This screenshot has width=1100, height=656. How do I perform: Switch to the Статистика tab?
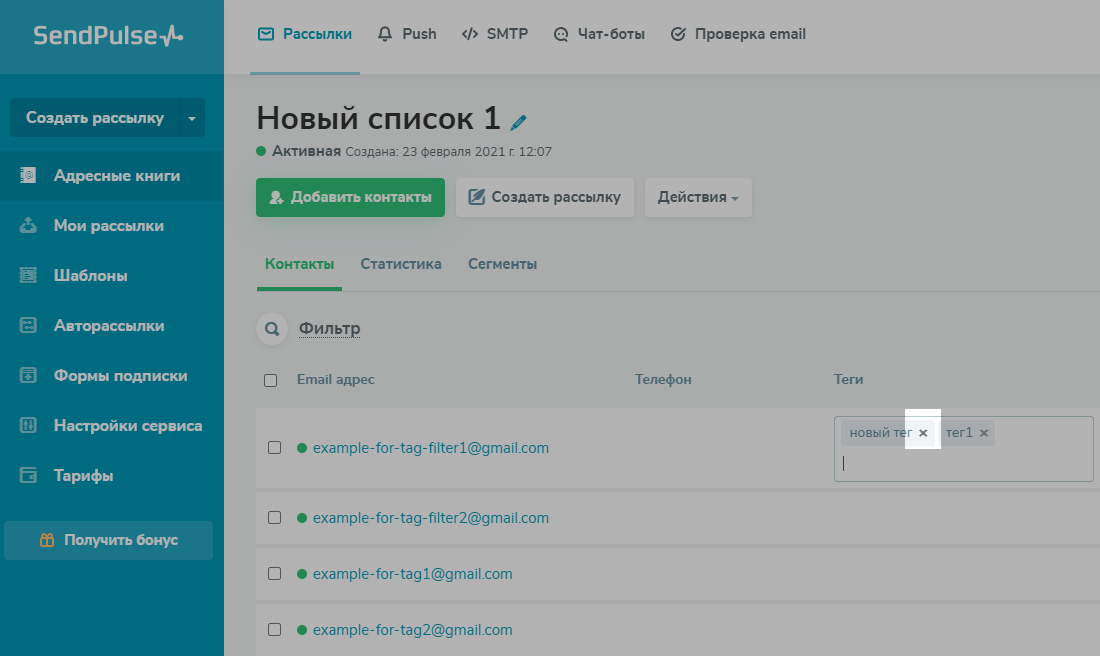coord(401,265)
